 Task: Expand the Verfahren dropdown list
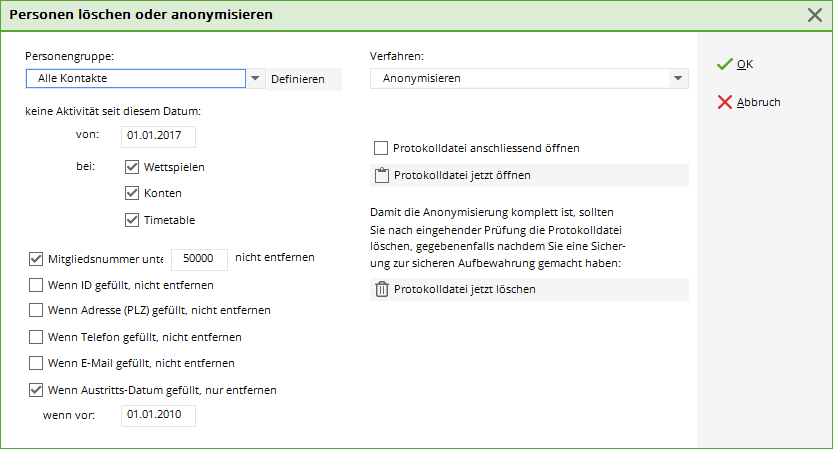[679, 79]
